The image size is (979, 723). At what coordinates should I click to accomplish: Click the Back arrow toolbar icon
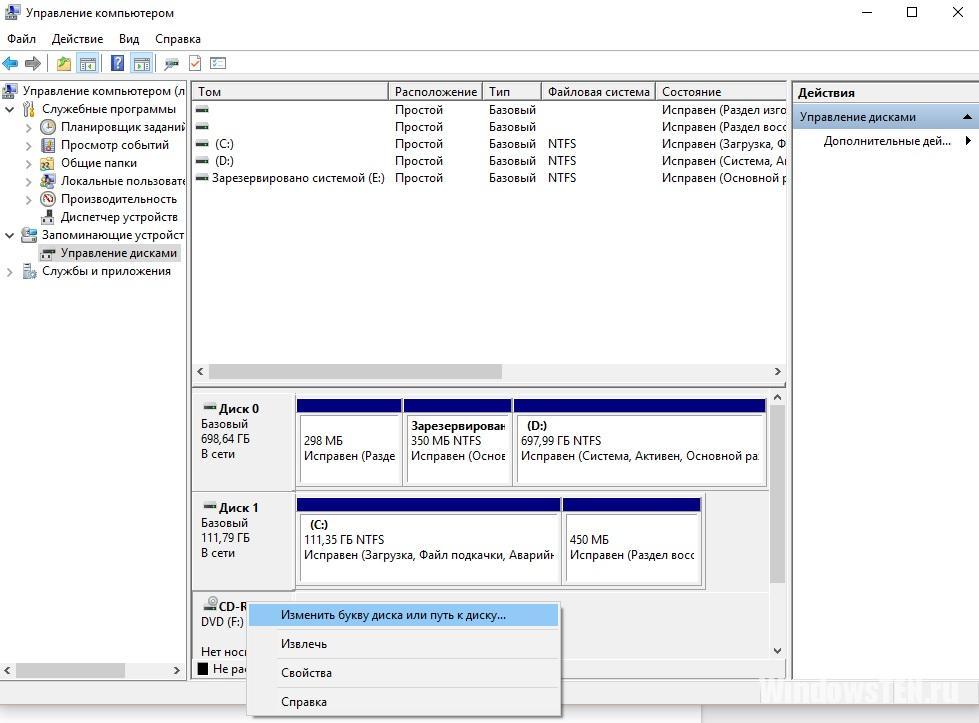coord(11,63)
